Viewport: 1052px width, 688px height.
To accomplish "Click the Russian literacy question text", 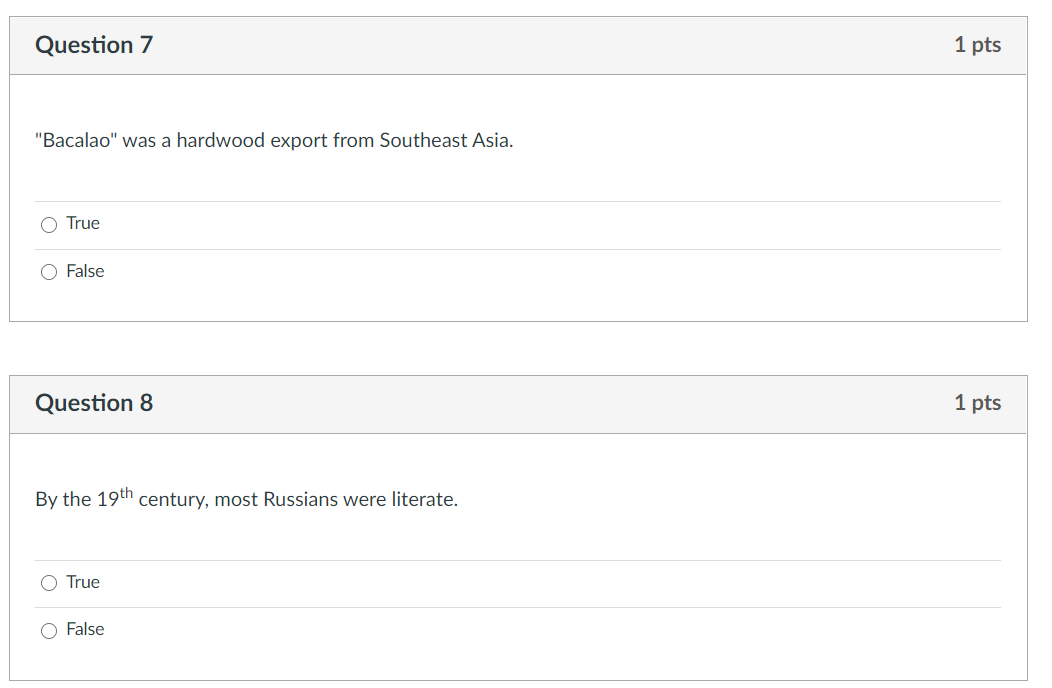I will point(246,498).
